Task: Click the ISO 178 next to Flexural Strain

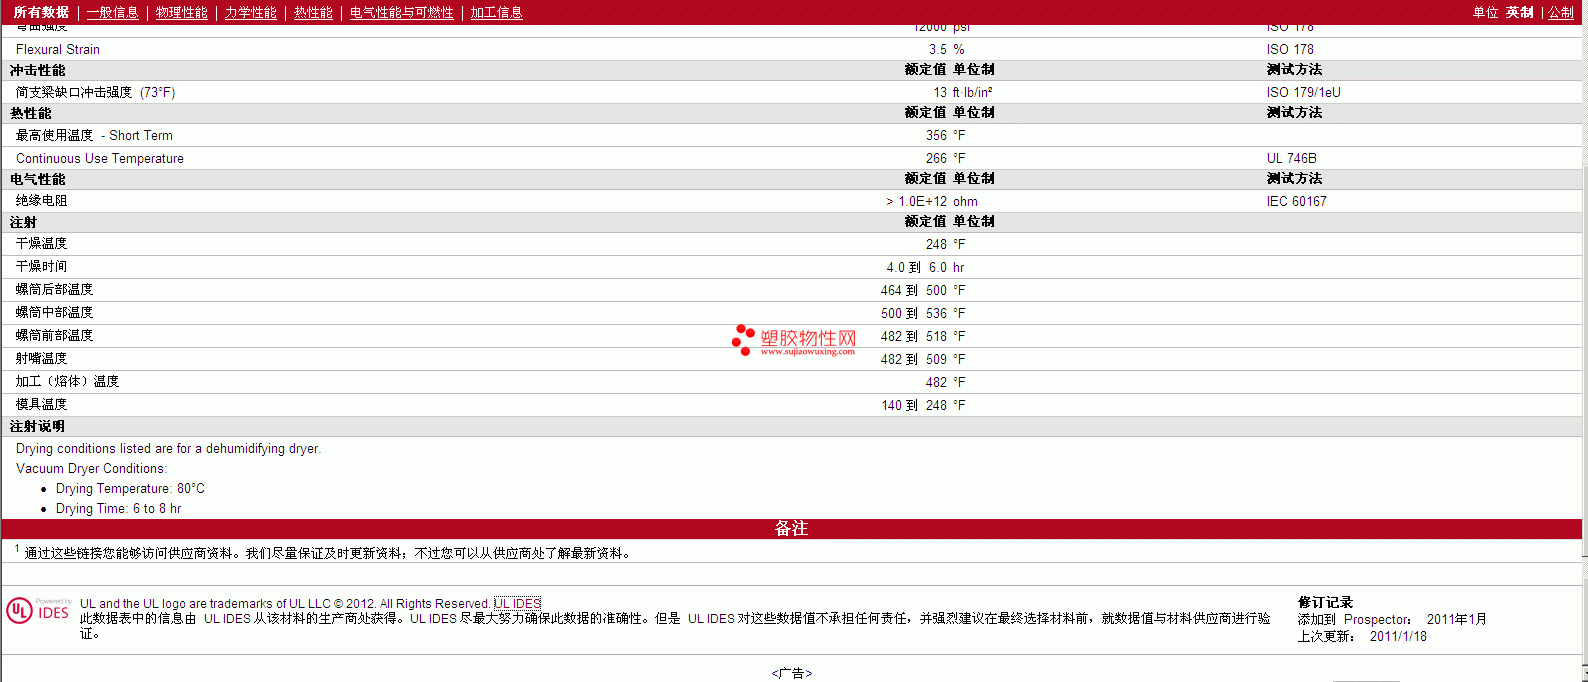Action: coord(1290,49)
